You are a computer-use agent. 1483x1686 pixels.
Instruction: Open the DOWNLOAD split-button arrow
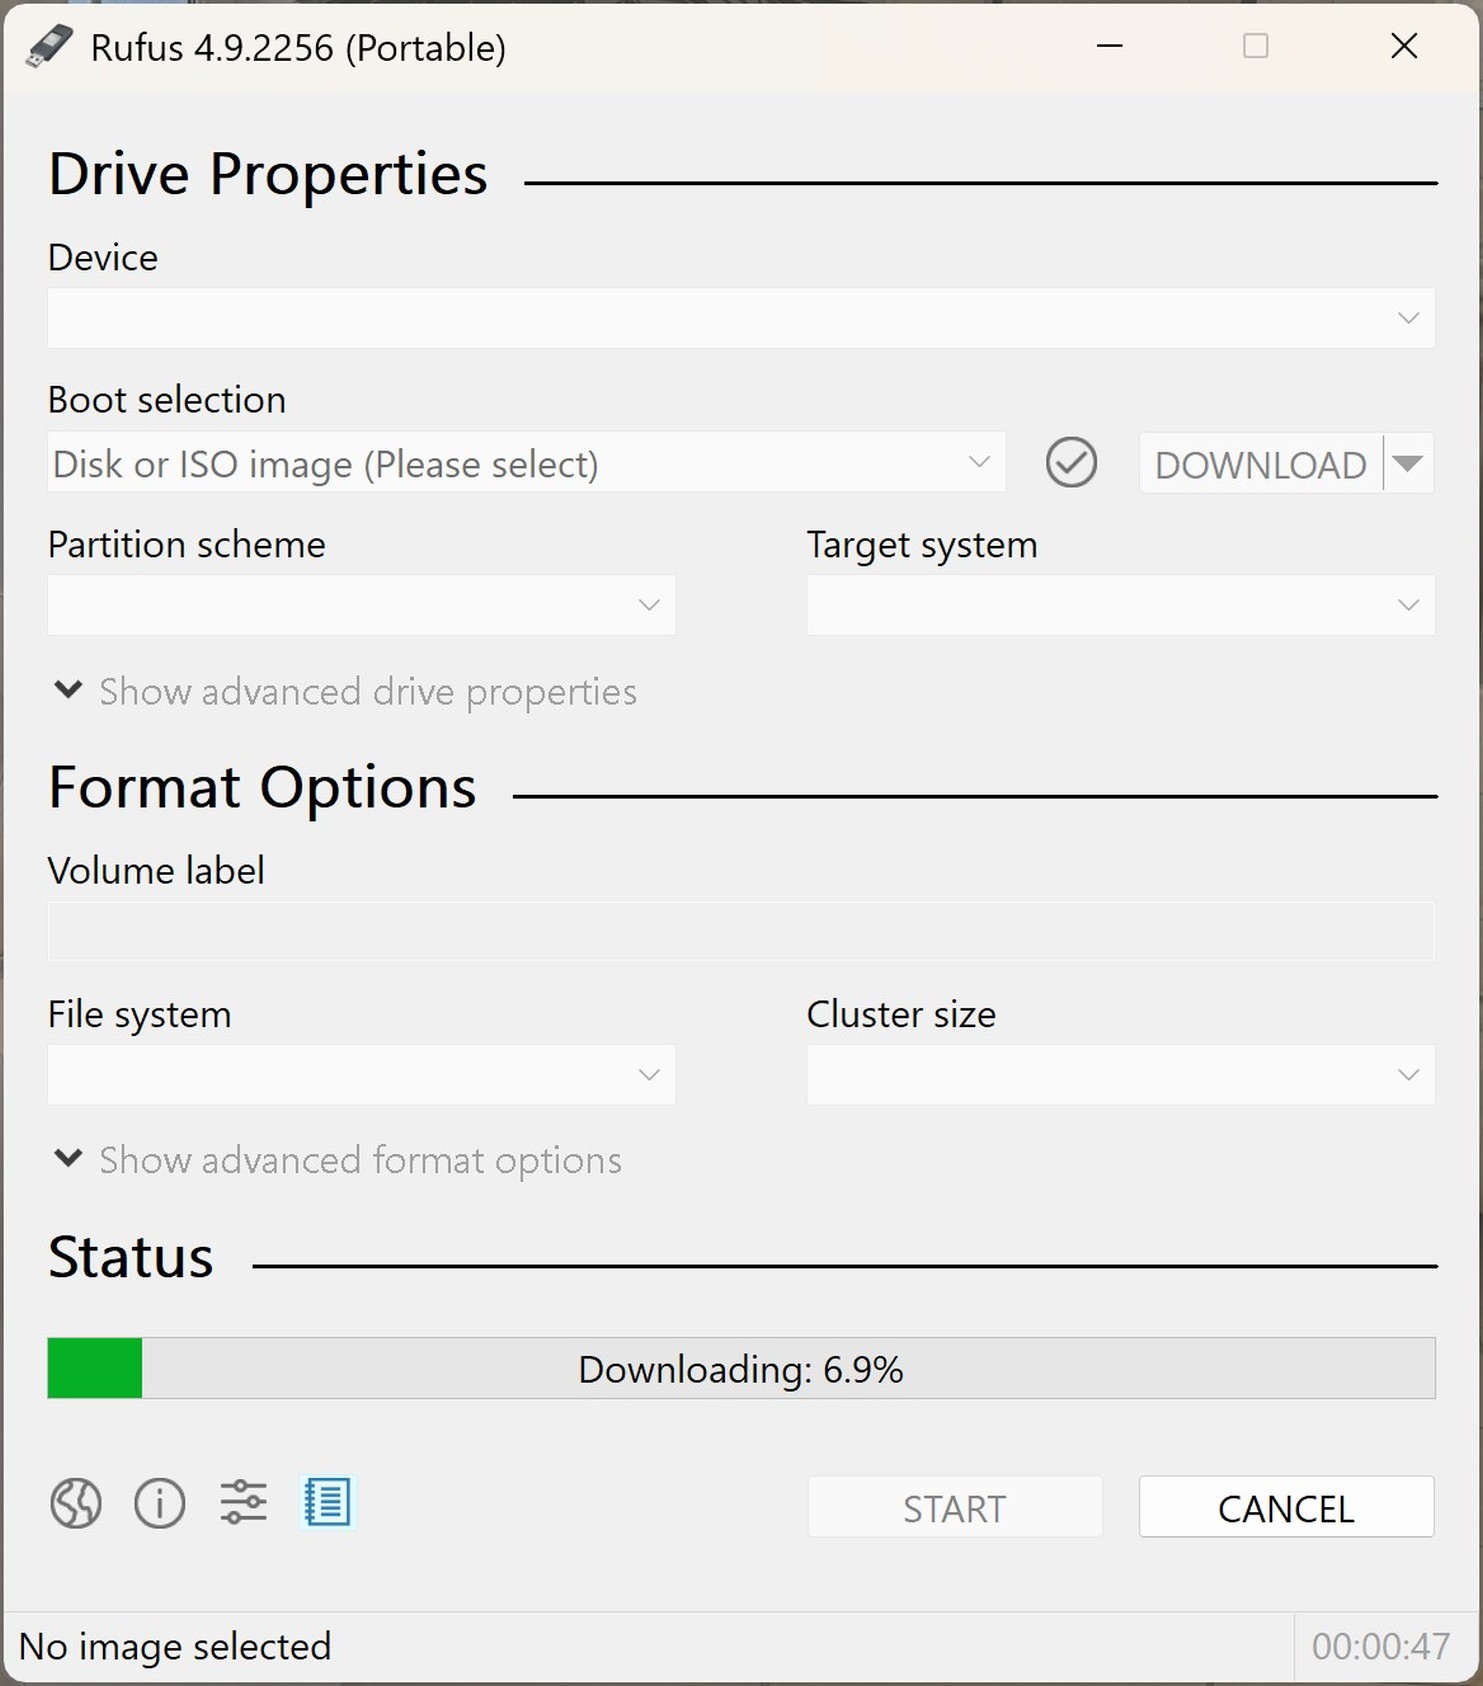point(1408,463)
